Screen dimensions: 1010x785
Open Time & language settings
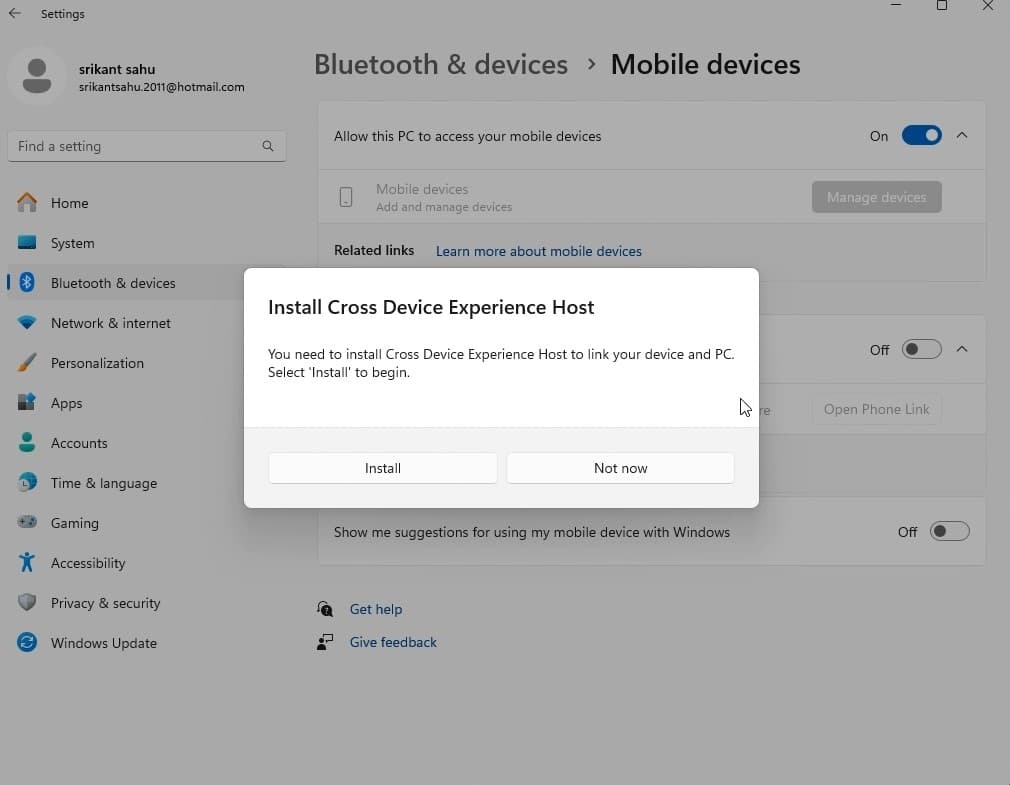pyautogui.click(x=103, y=483)
